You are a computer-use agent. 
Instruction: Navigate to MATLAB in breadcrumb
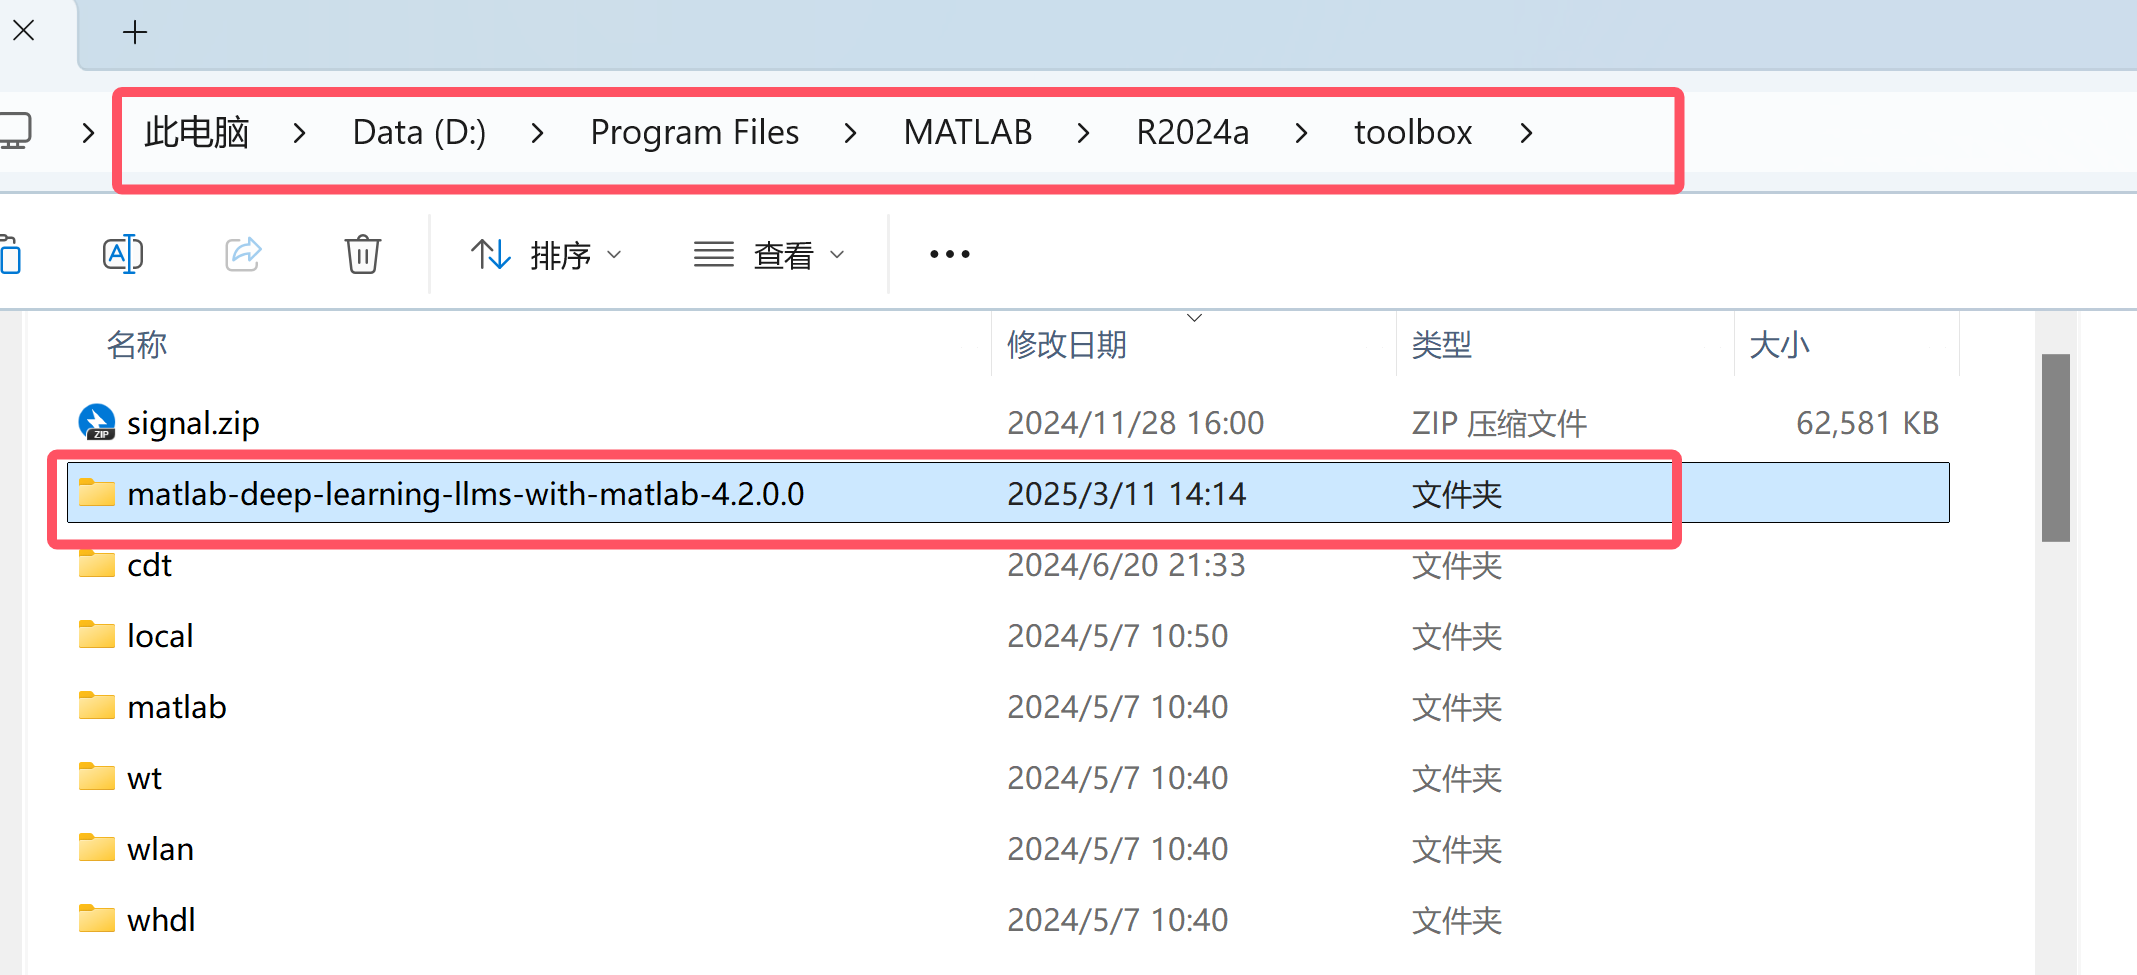coord(967,132)
